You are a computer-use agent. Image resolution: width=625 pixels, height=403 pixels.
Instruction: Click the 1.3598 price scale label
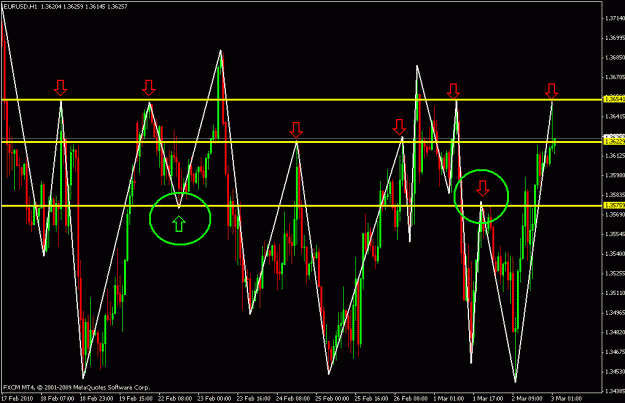[x=615, y=175]
